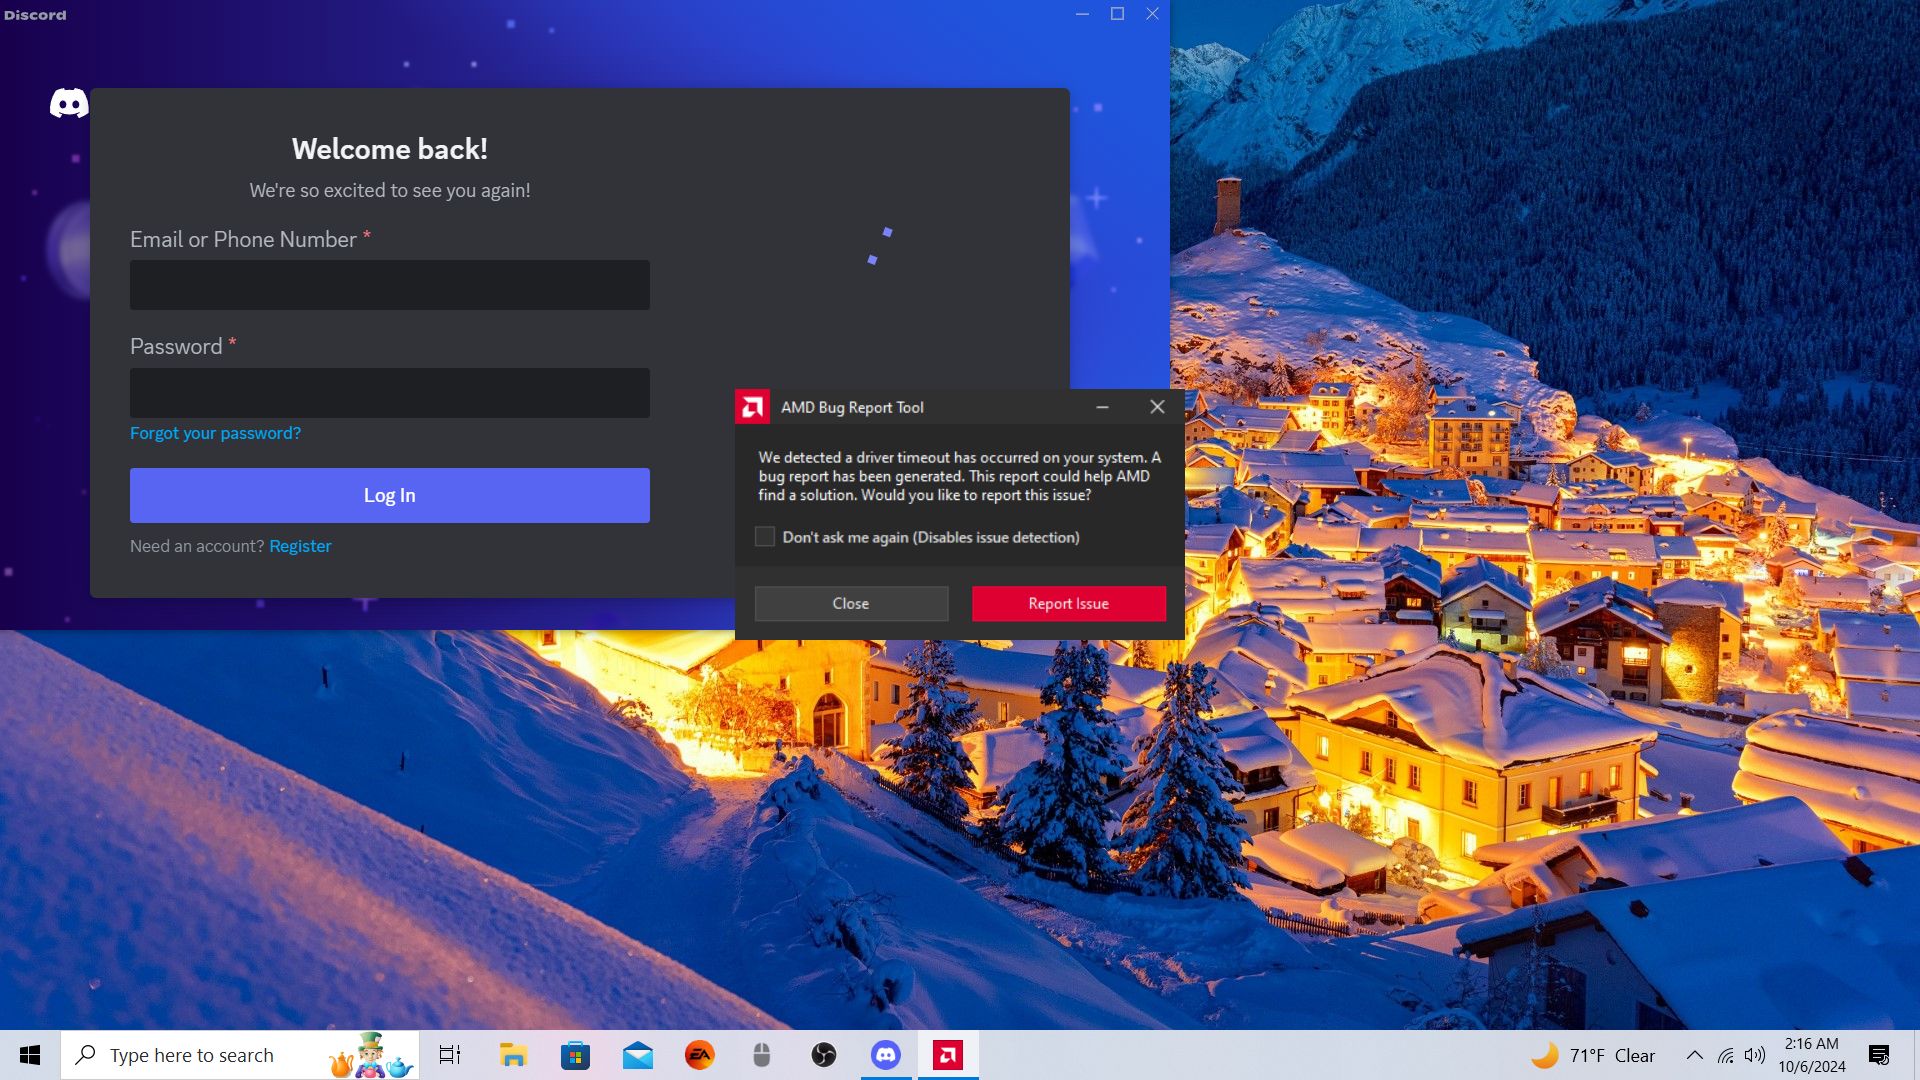Click the Log In button
The width and height of the screenshot is (1920, 1080).
coord(389,495)
